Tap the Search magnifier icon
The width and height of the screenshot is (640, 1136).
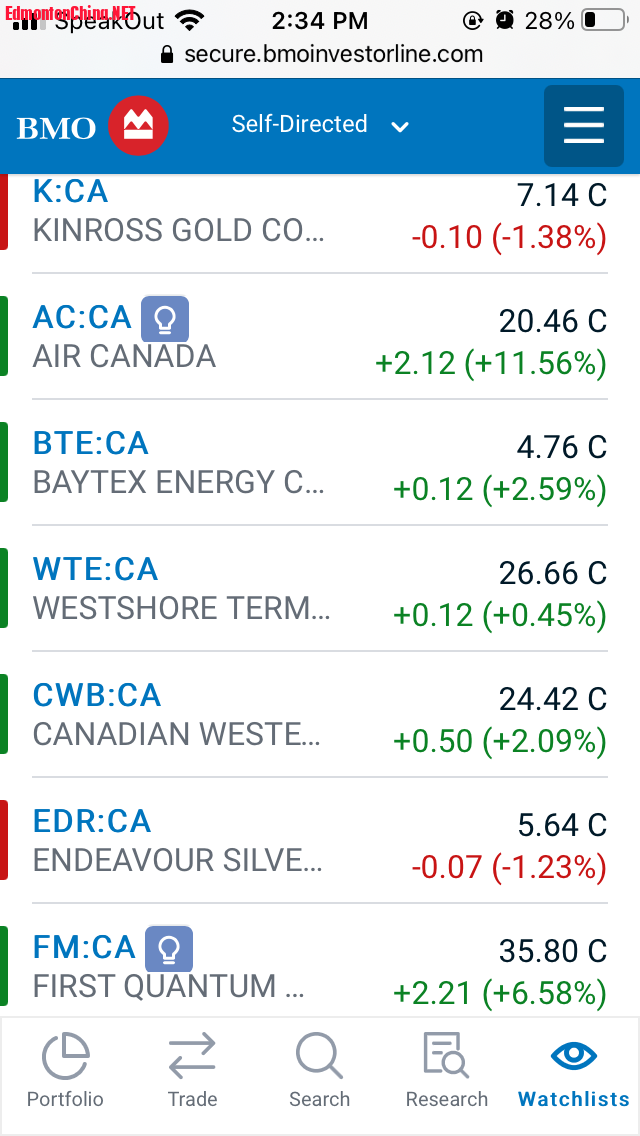tap(319, 1057)
